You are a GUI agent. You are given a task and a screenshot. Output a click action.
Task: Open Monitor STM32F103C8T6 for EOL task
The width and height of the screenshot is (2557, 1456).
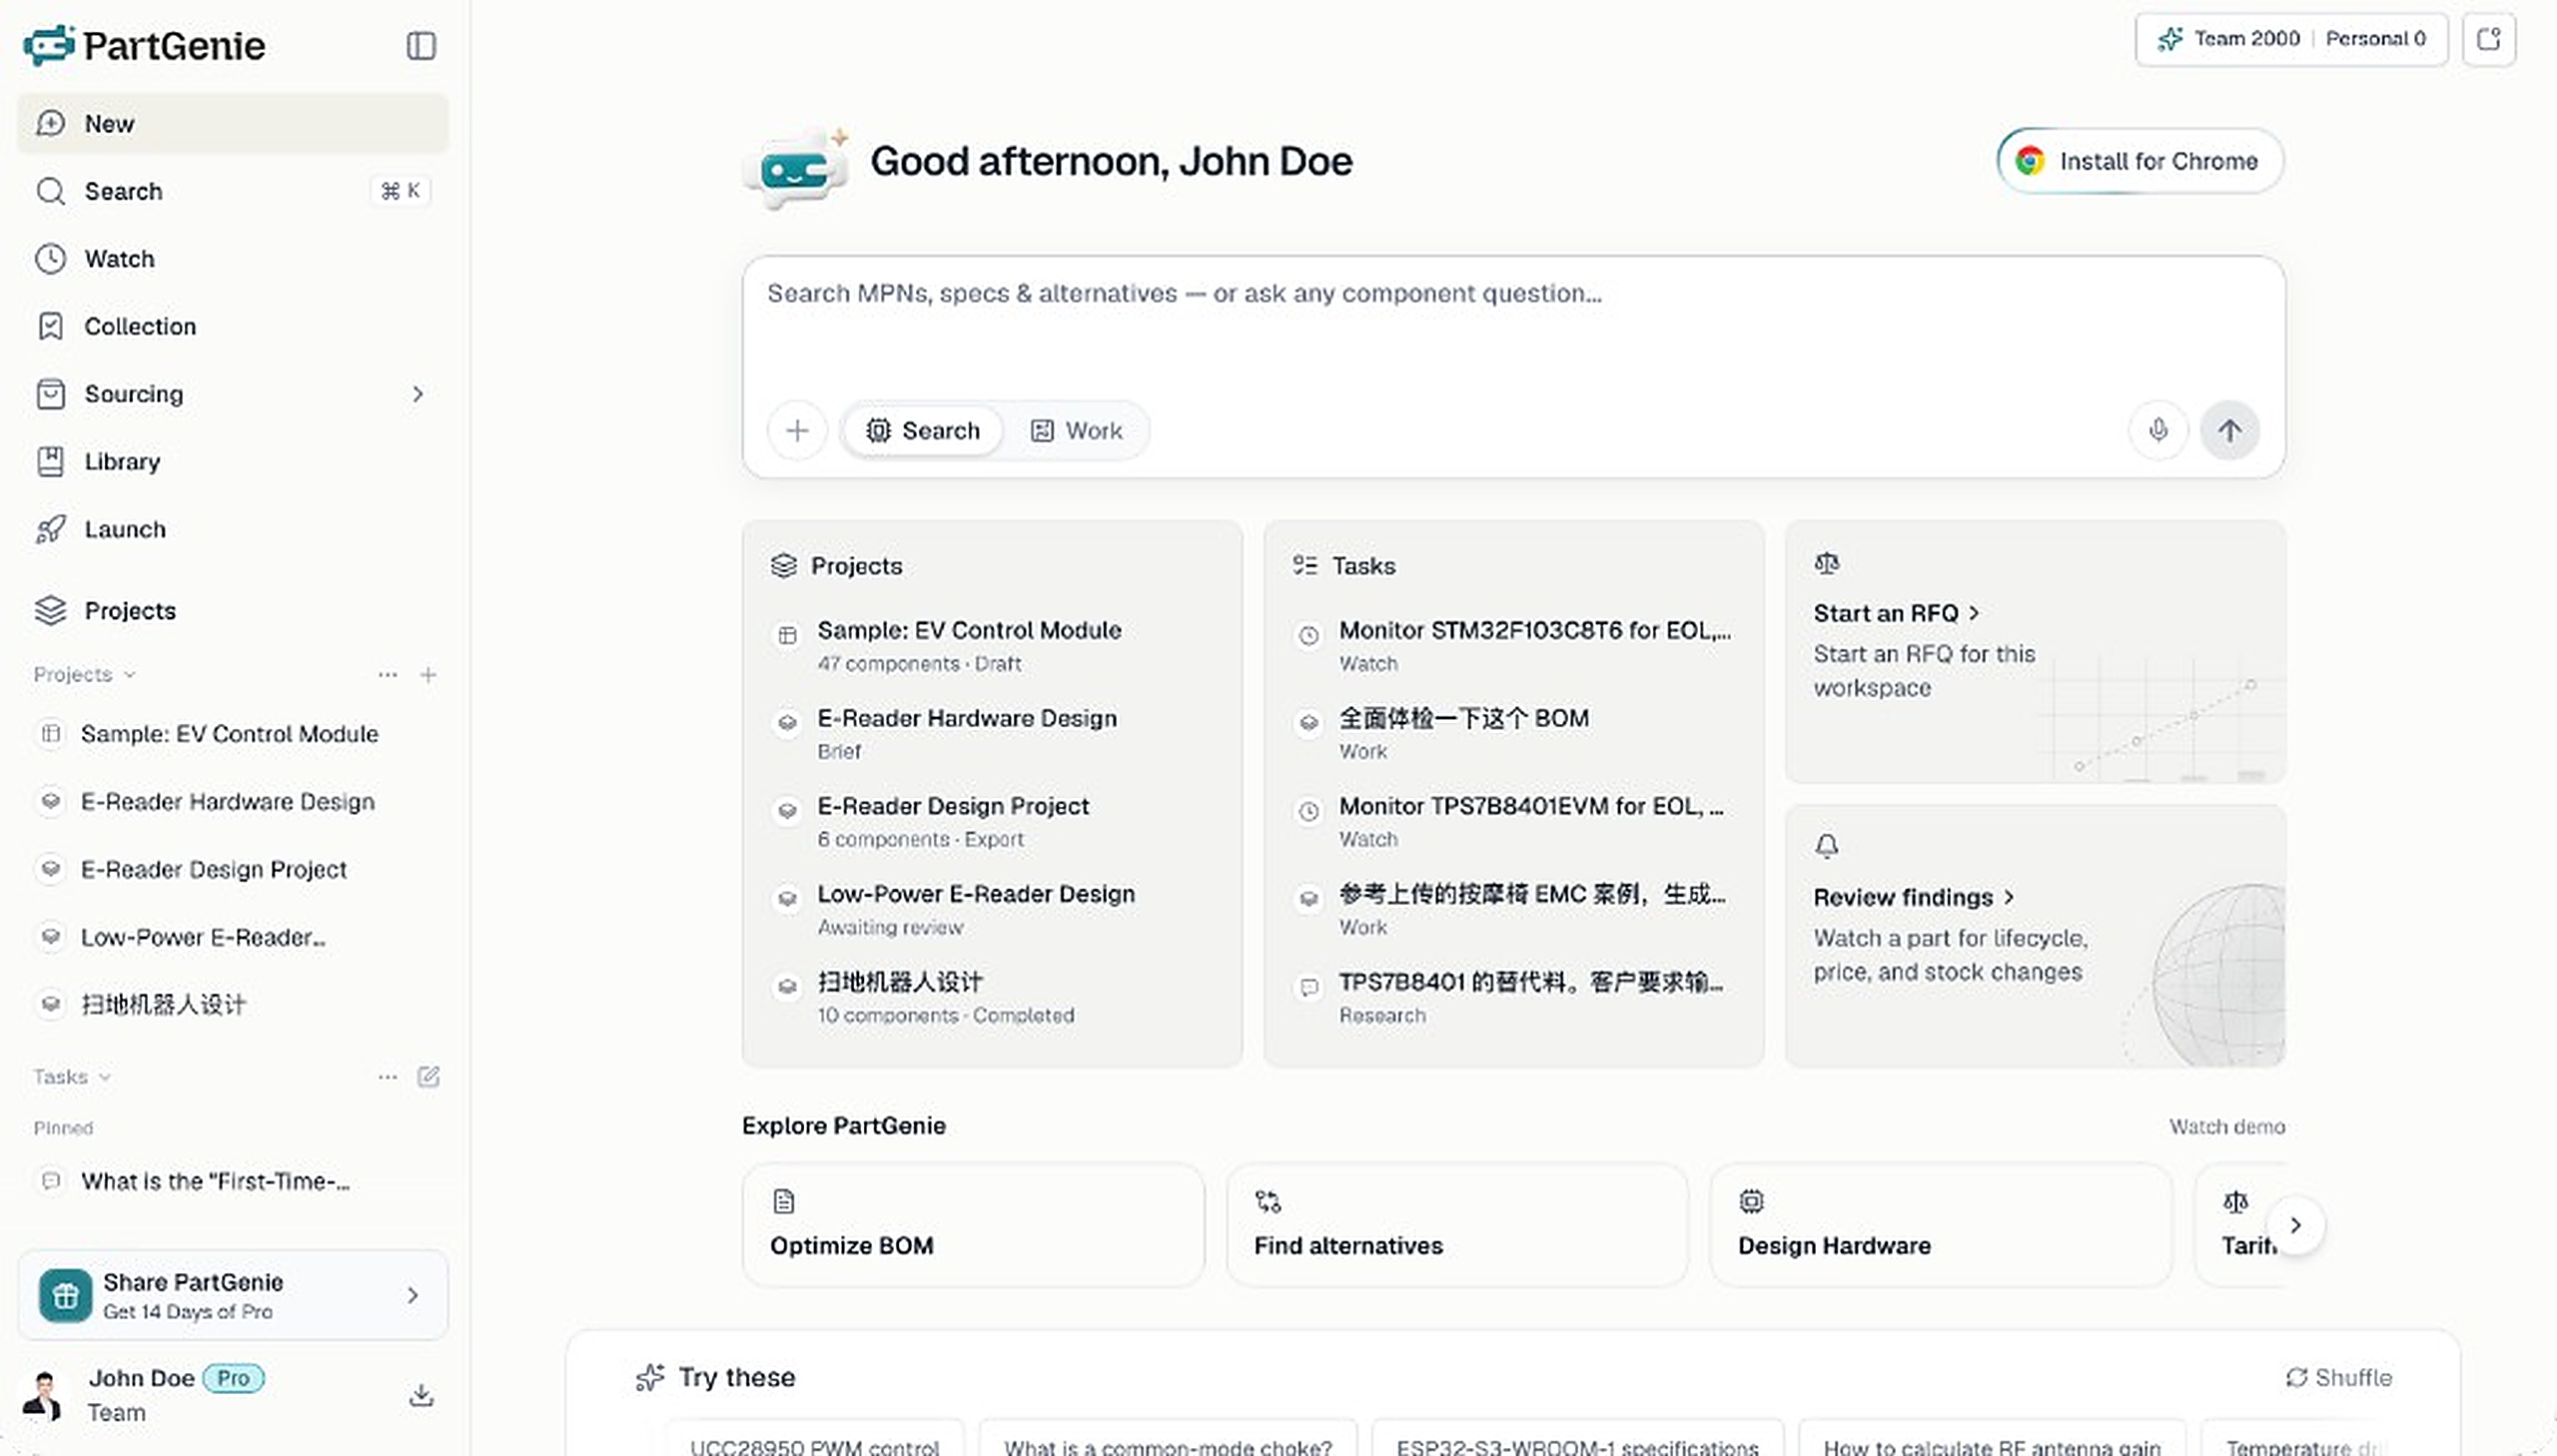1513,645
